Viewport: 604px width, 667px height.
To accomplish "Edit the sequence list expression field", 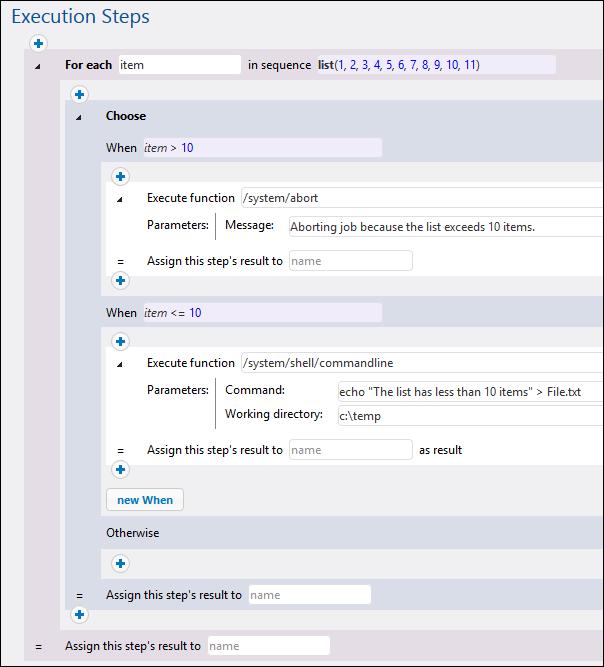I will pyautogui.click(x=435, y=65).
